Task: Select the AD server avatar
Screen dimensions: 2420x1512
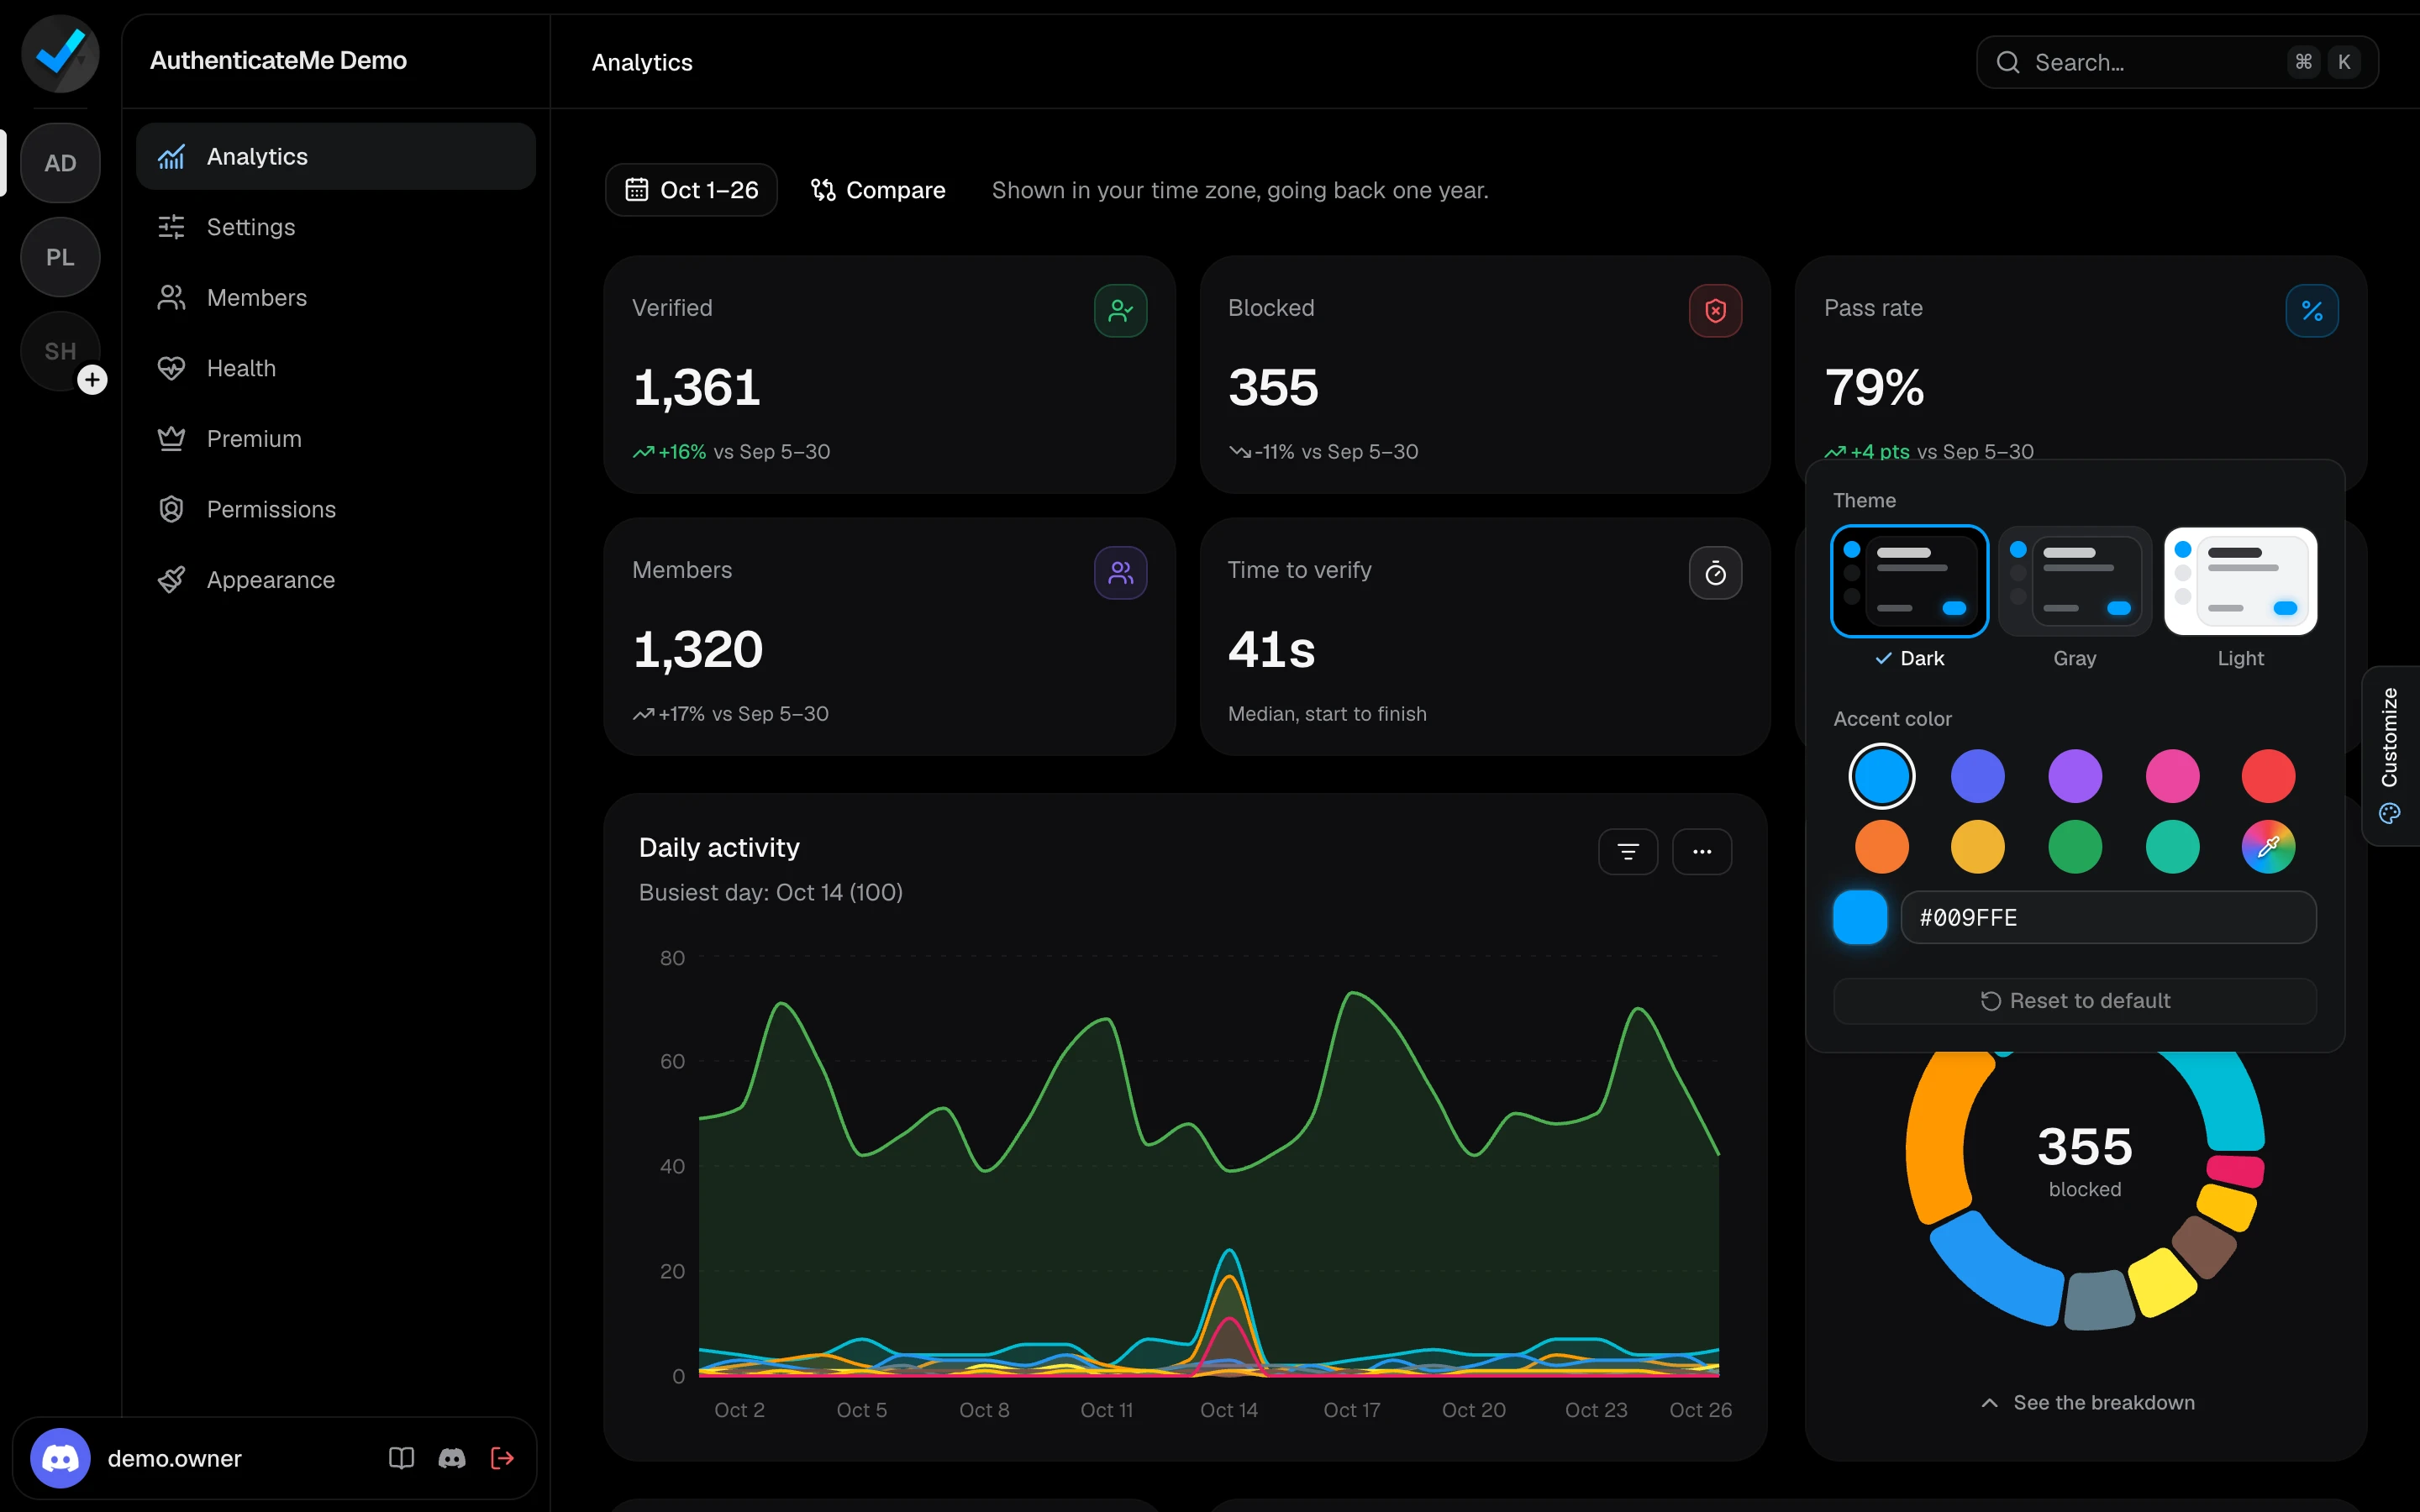Action: 60,163
